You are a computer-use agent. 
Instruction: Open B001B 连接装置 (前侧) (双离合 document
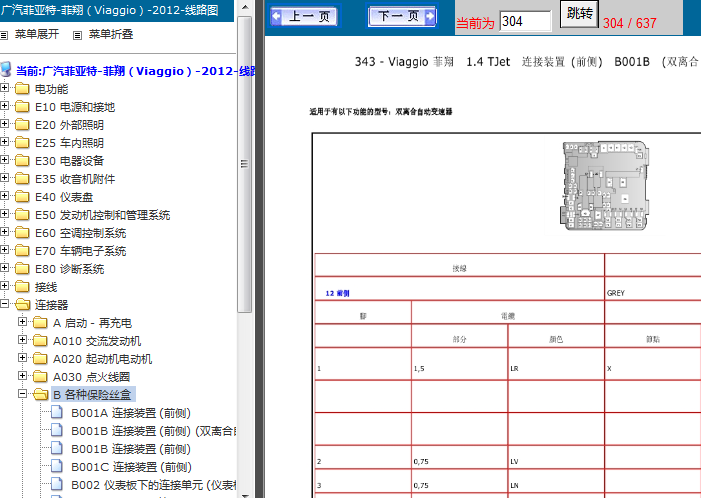tap(154, 431)
